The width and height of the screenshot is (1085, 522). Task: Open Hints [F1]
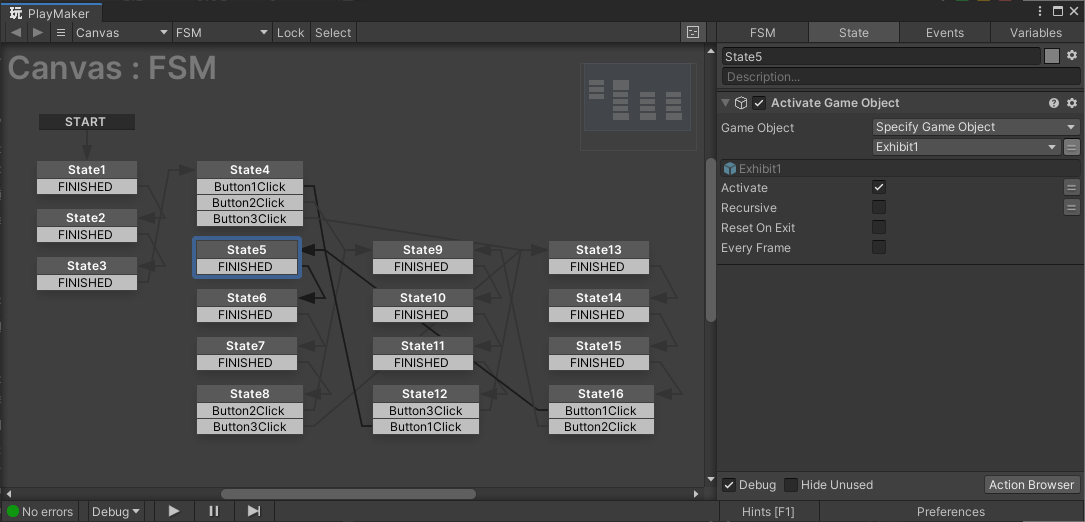click(768, 512)
